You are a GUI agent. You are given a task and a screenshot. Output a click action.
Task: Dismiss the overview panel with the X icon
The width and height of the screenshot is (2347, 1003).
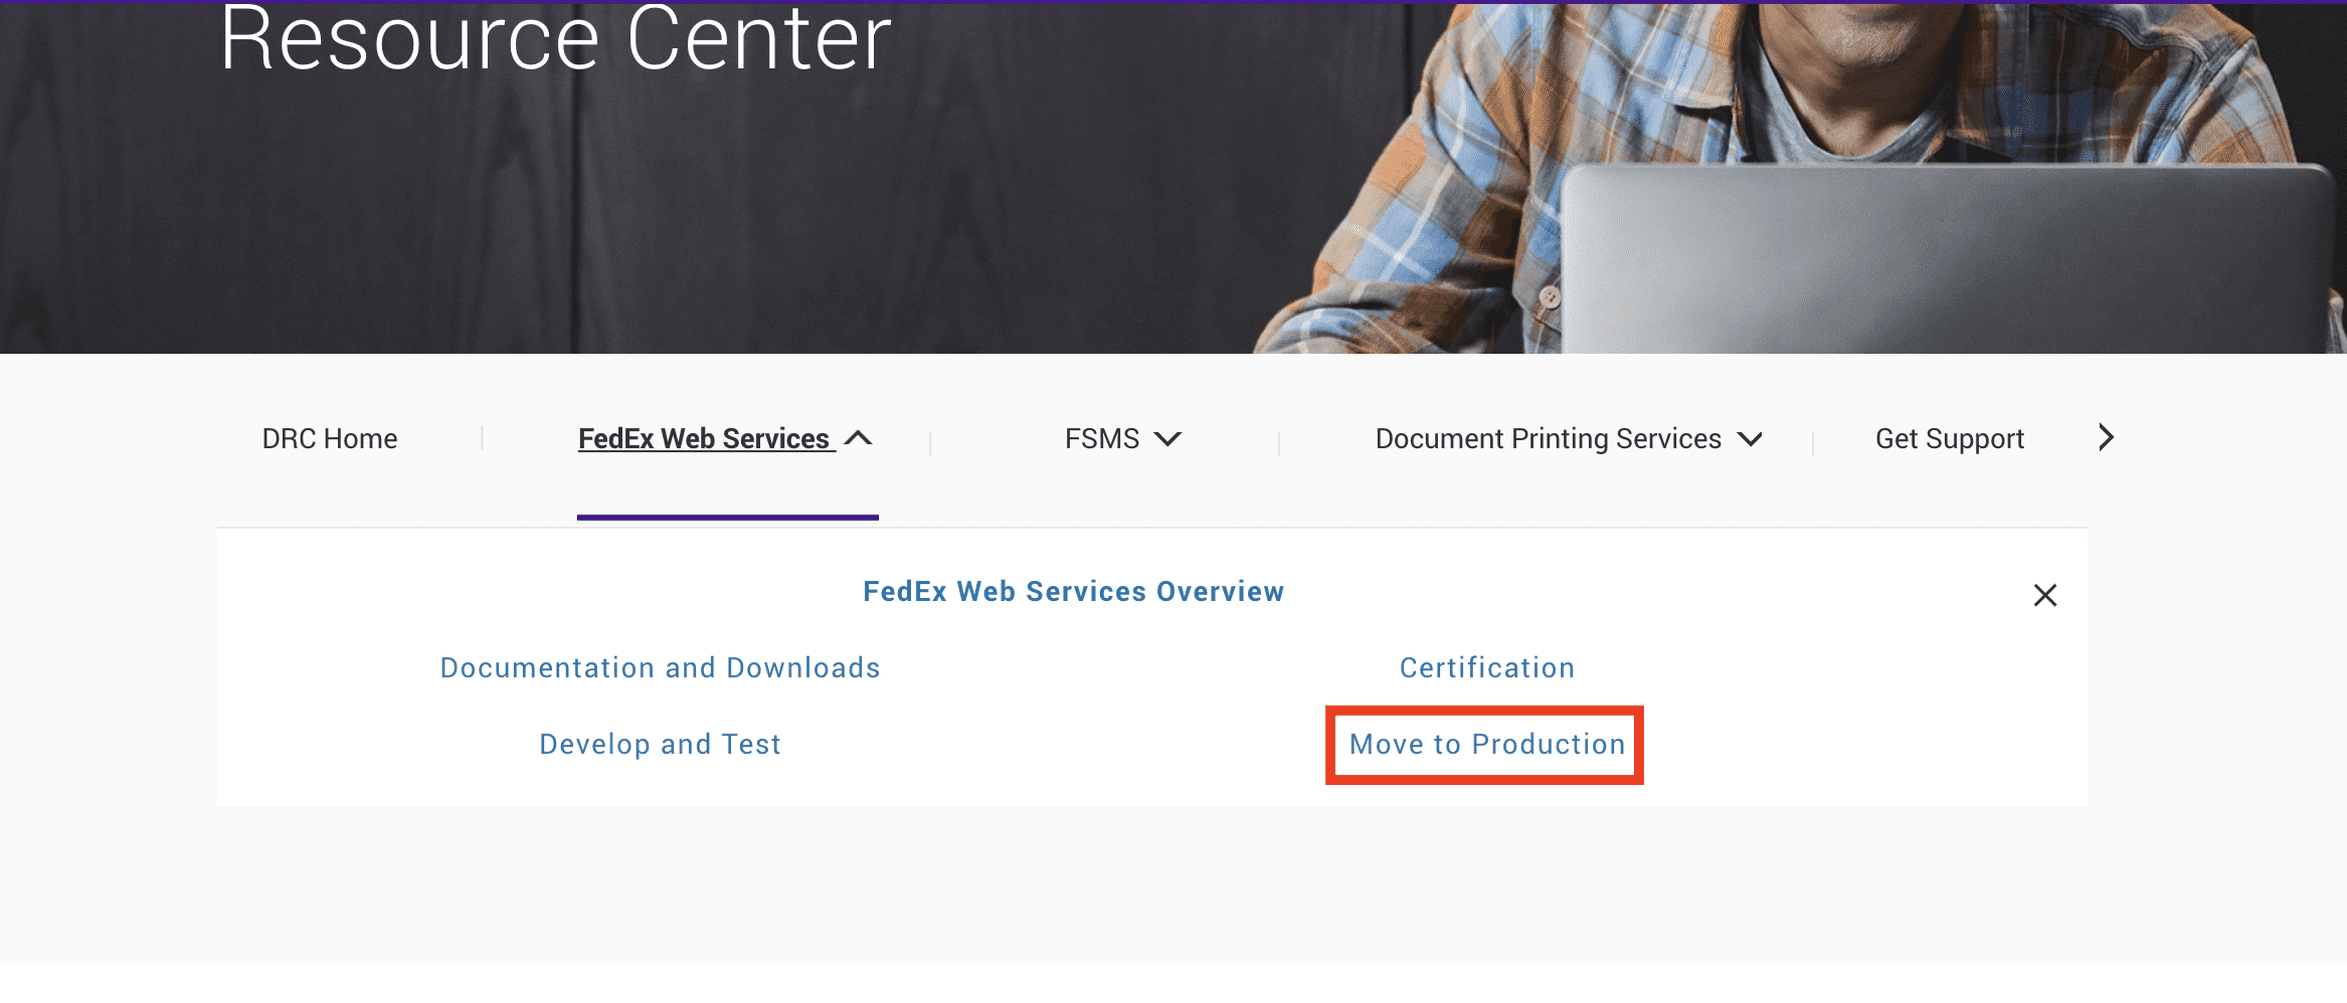pos(2045,595)
